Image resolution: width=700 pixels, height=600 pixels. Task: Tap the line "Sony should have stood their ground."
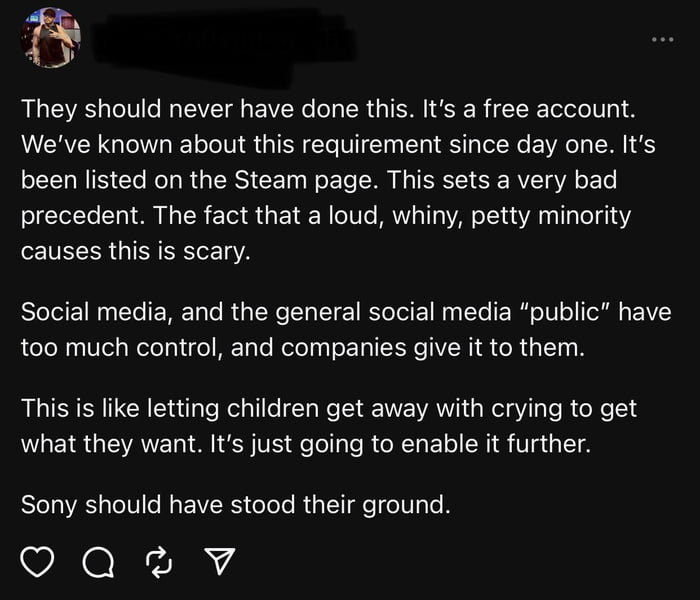(x=236, y=504)
